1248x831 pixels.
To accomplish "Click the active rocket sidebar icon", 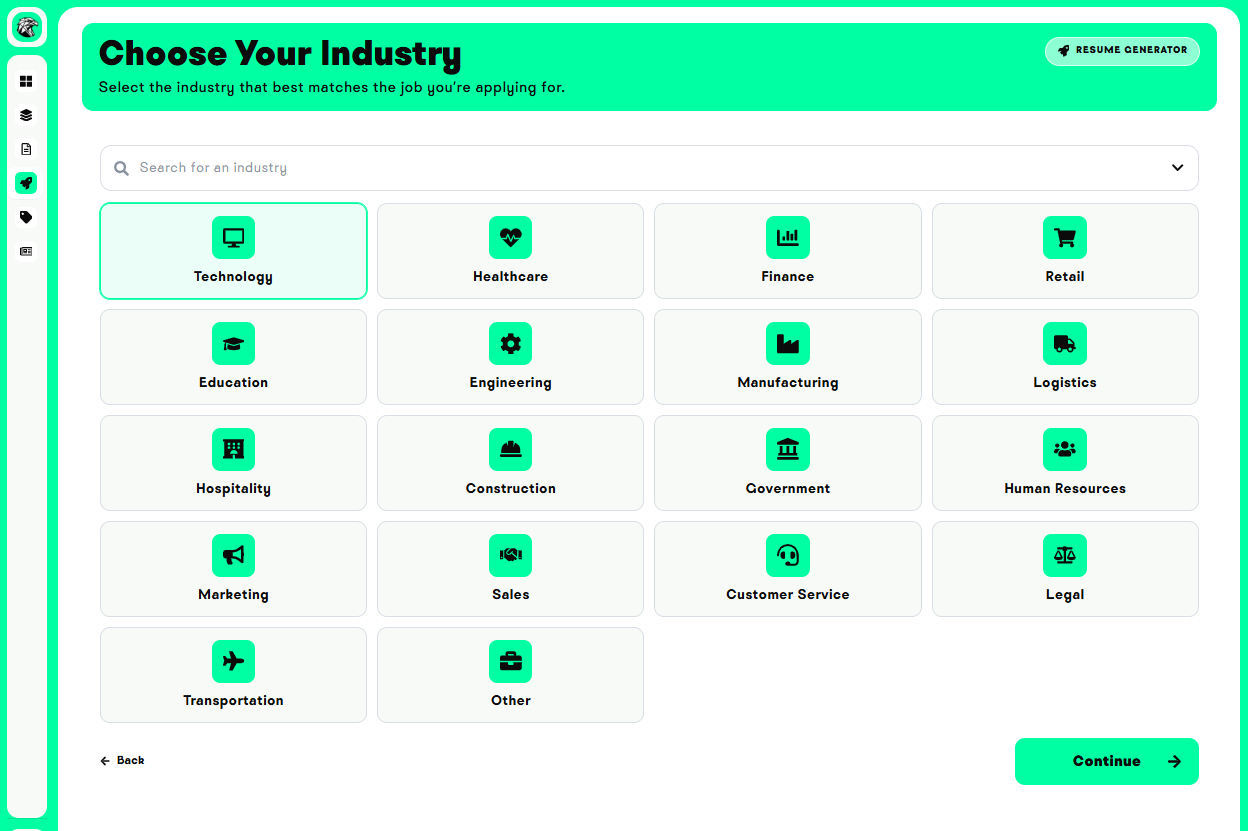I will [27, 183].
